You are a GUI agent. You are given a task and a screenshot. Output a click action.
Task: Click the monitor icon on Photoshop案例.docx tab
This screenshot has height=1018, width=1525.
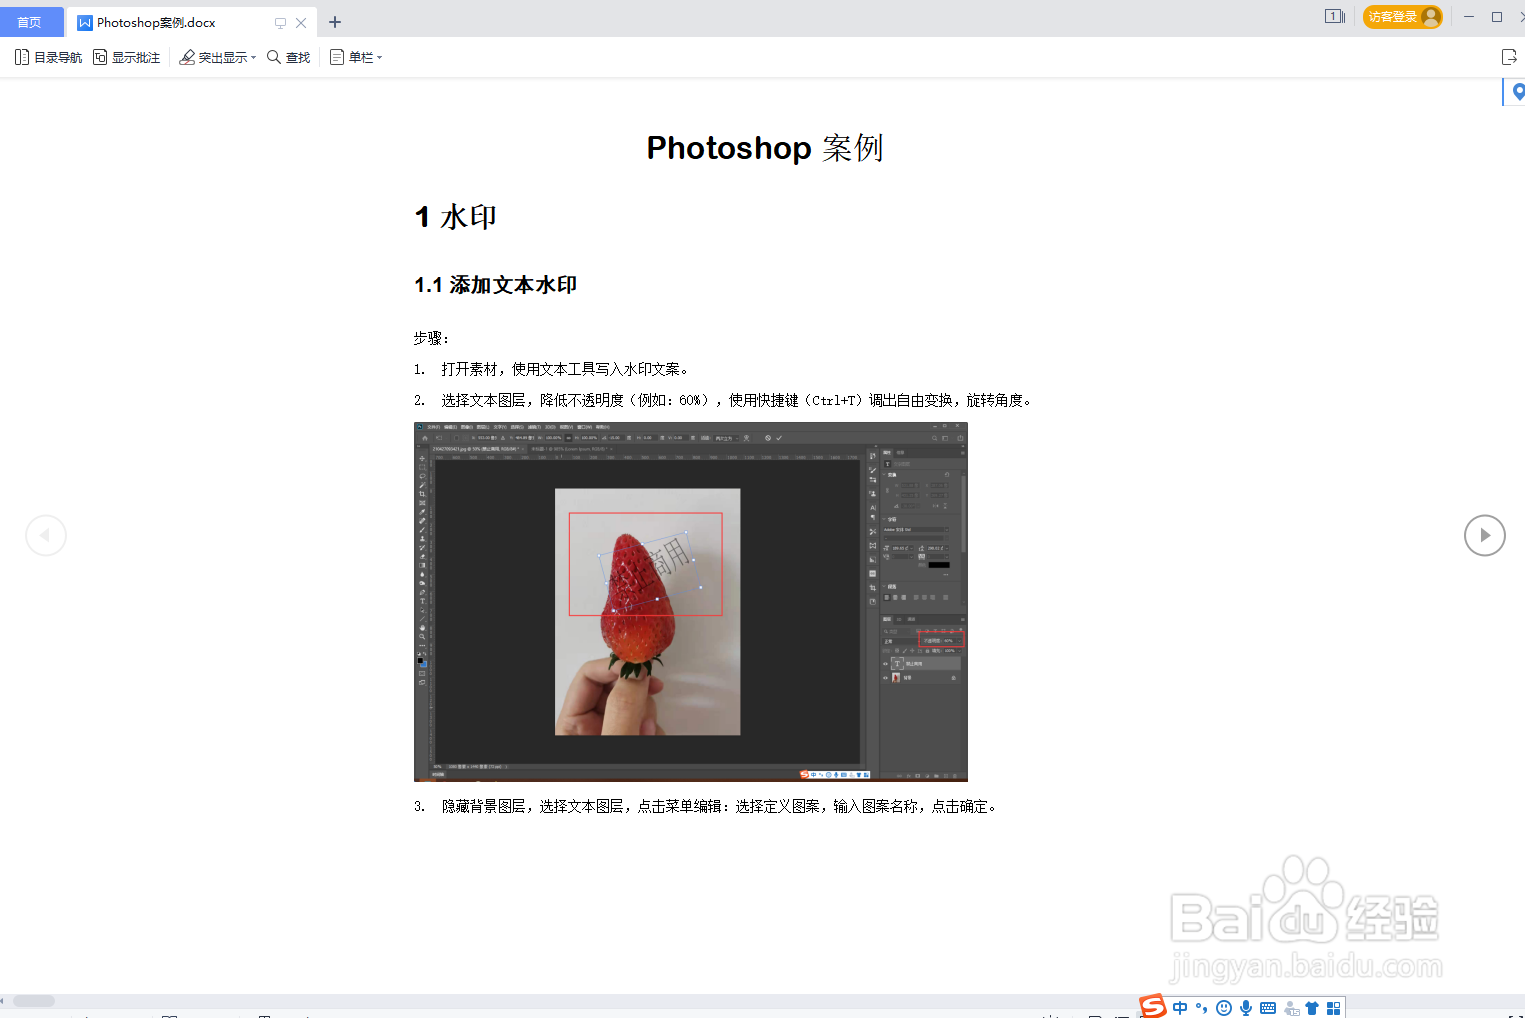[280, 23]
